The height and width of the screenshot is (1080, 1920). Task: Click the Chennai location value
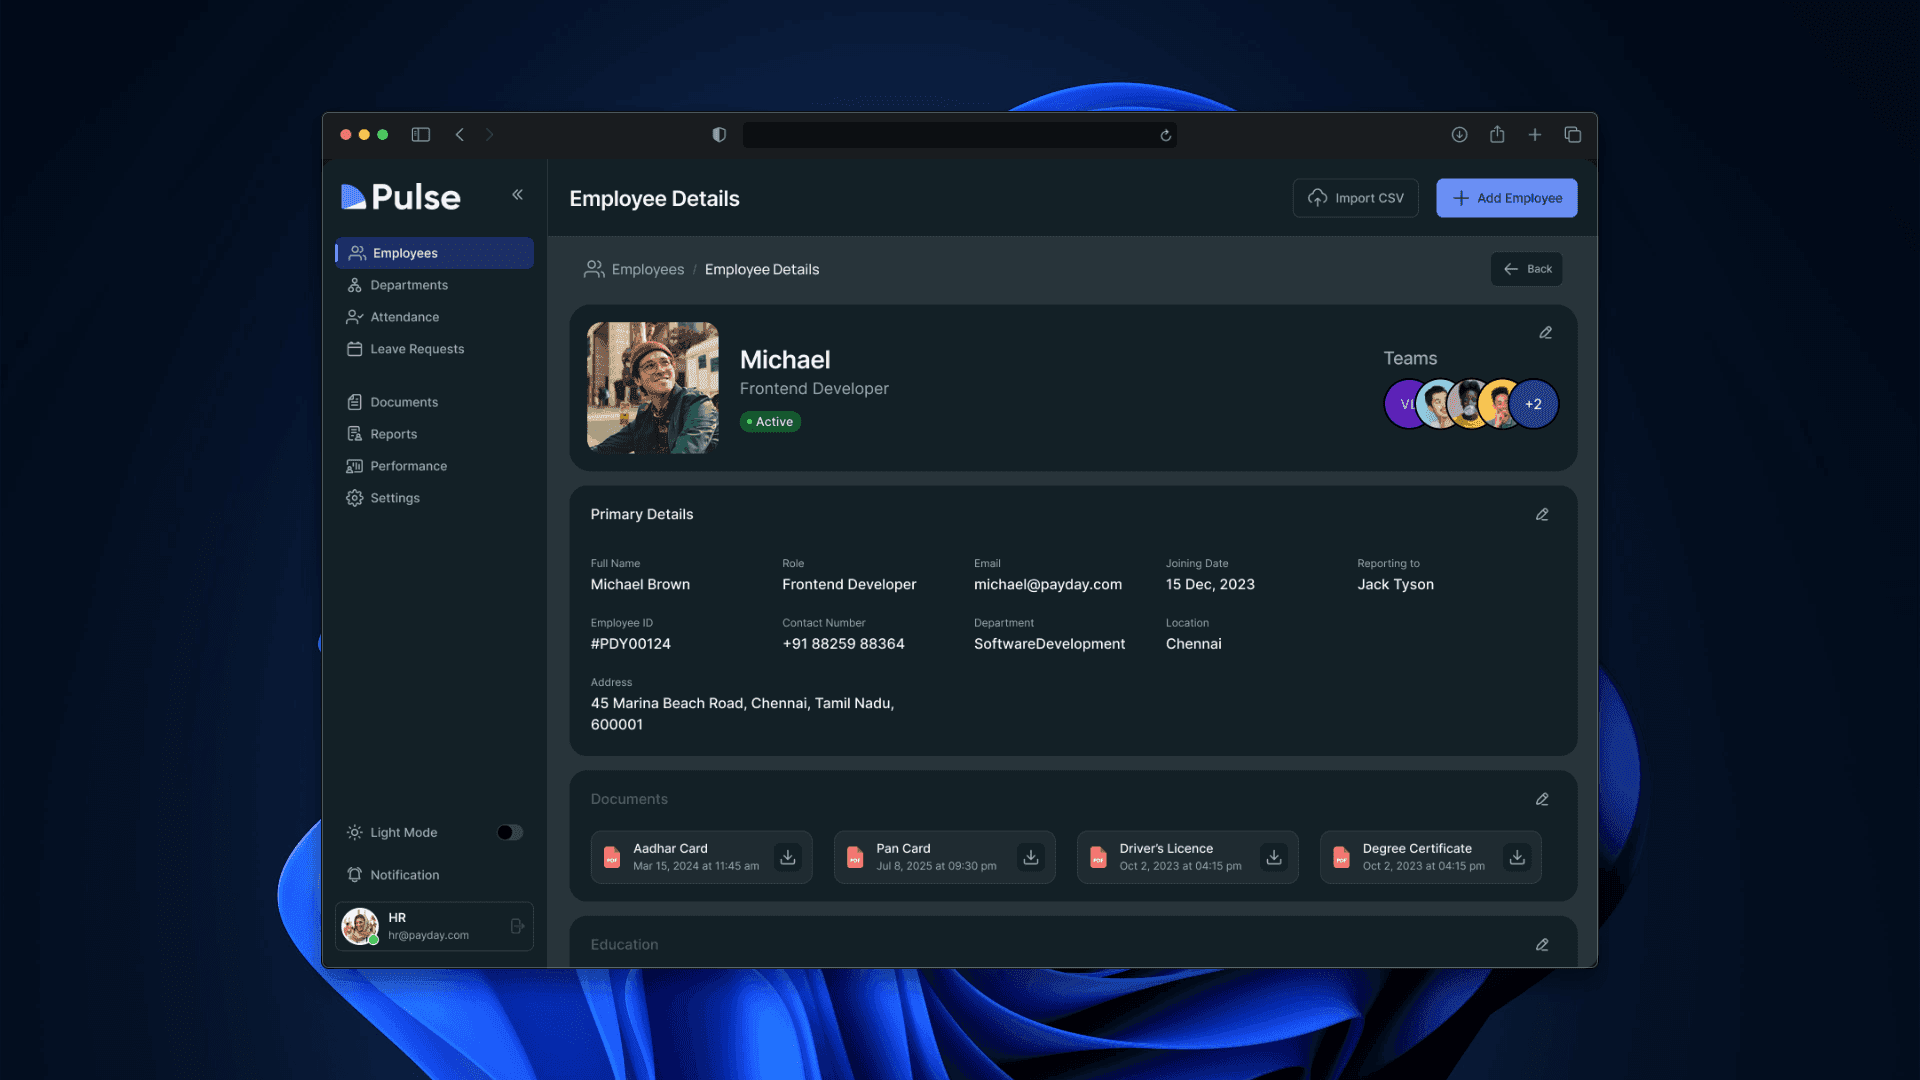[1193, 644]
